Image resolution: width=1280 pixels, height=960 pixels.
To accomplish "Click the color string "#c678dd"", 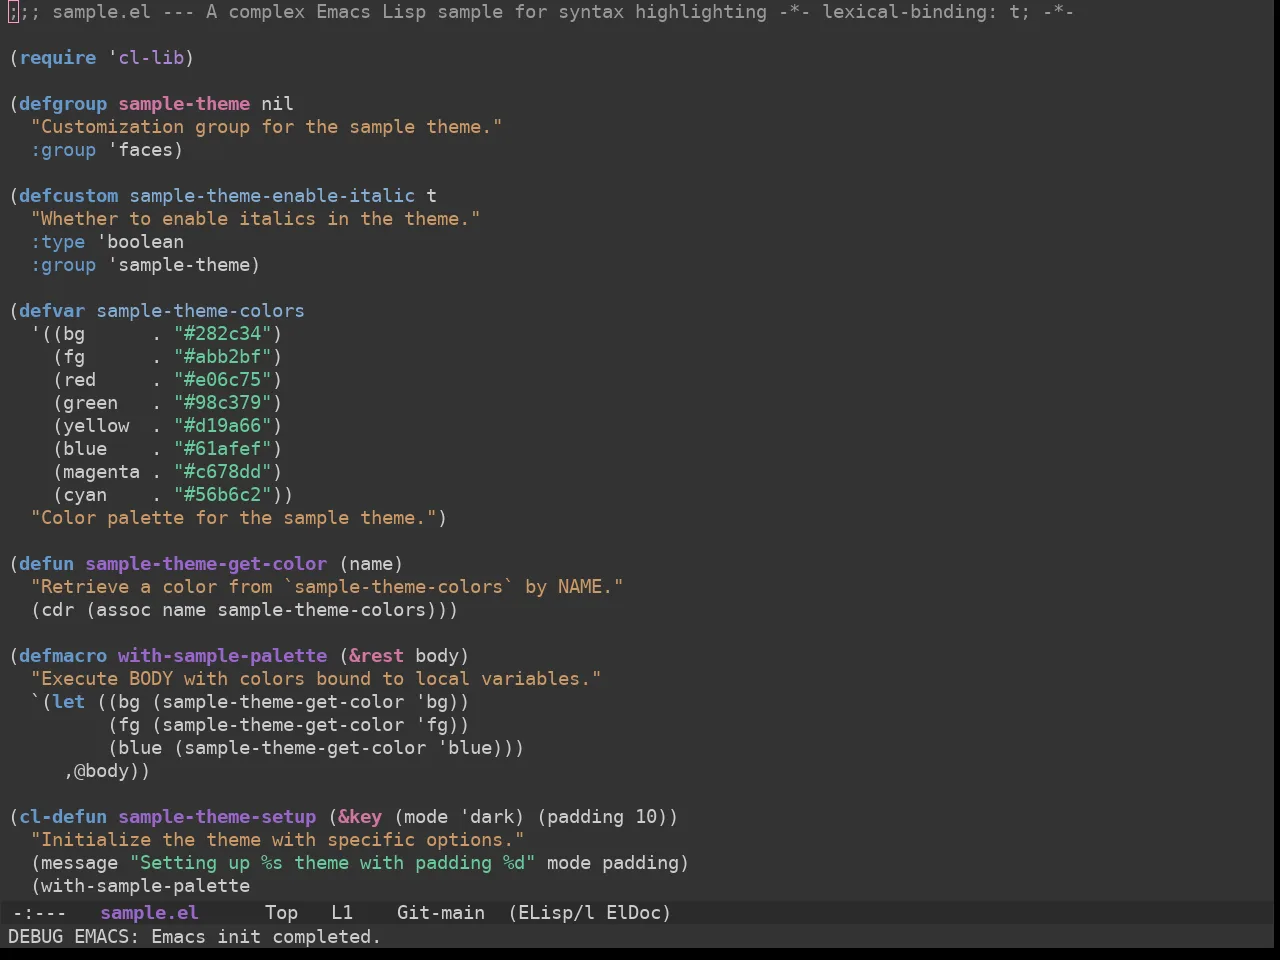I will [x=223, y=472].
